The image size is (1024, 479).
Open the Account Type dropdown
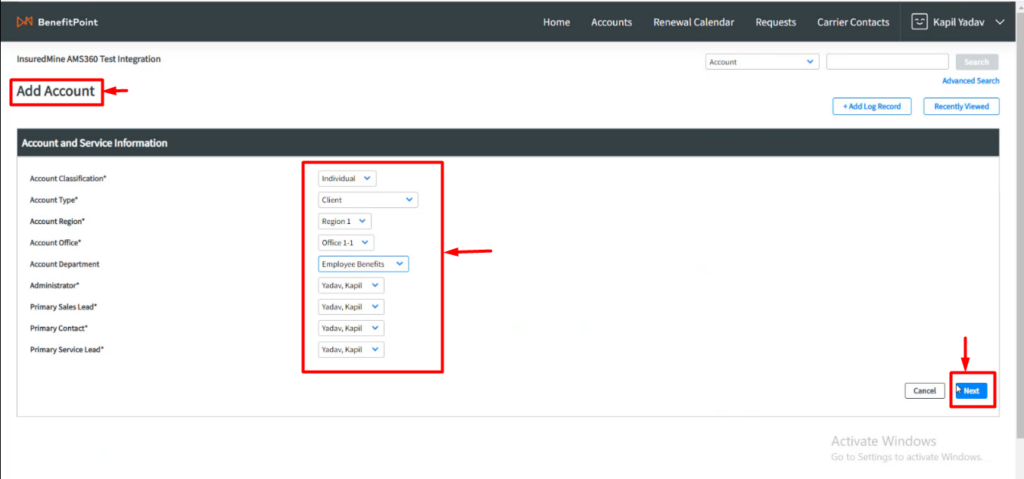(x=367, y=200)
